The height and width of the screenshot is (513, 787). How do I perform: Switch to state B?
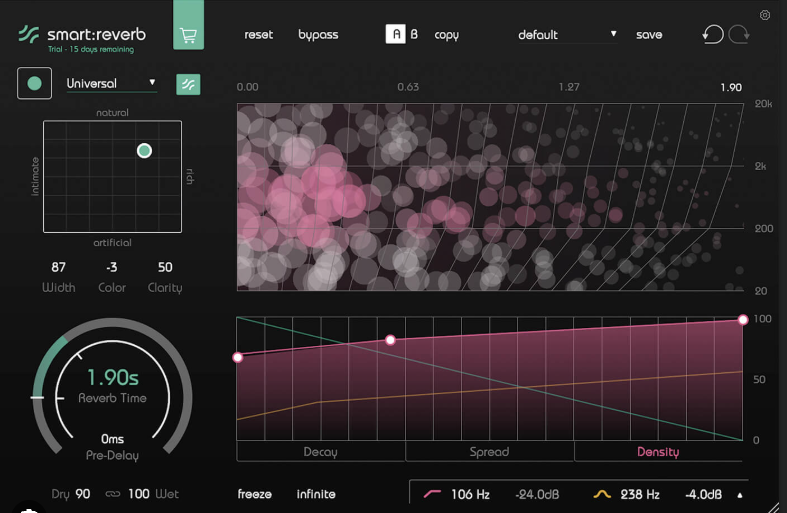[414, 34]
